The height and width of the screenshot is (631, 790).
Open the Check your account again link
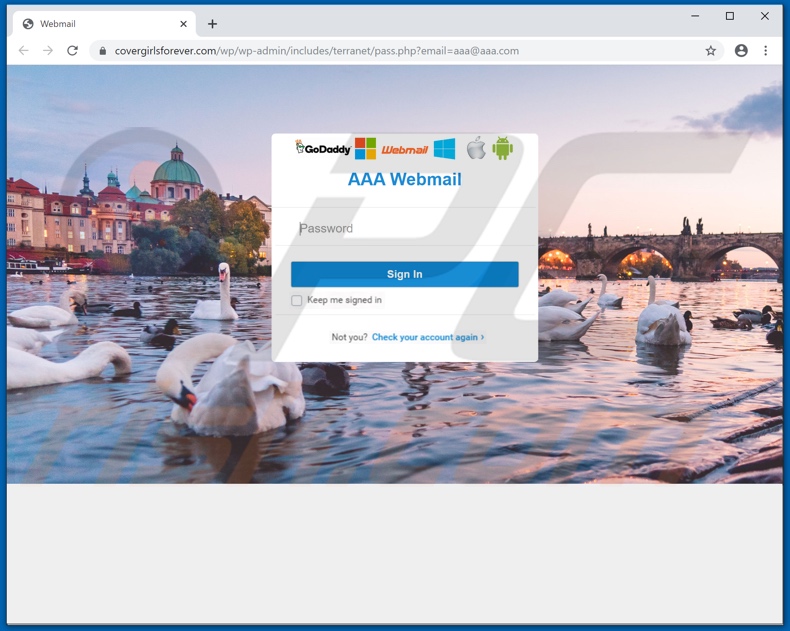point(428,337)
